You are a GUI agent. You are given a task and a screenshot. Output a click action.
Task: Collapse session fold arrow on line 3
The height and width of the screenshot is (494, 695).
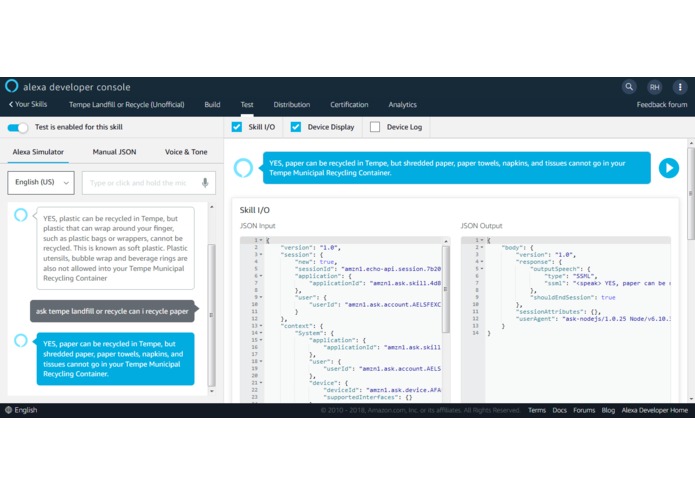[261, 254]
